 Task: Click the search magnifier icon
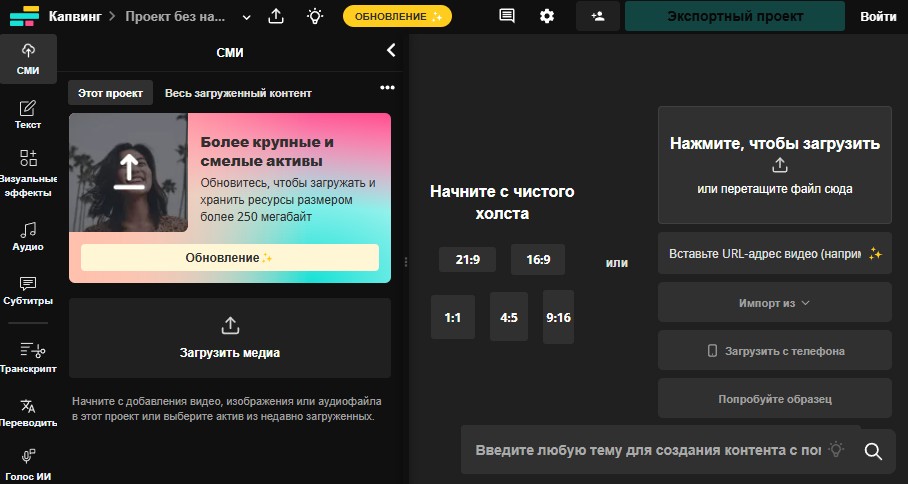[x=873, y=450]
